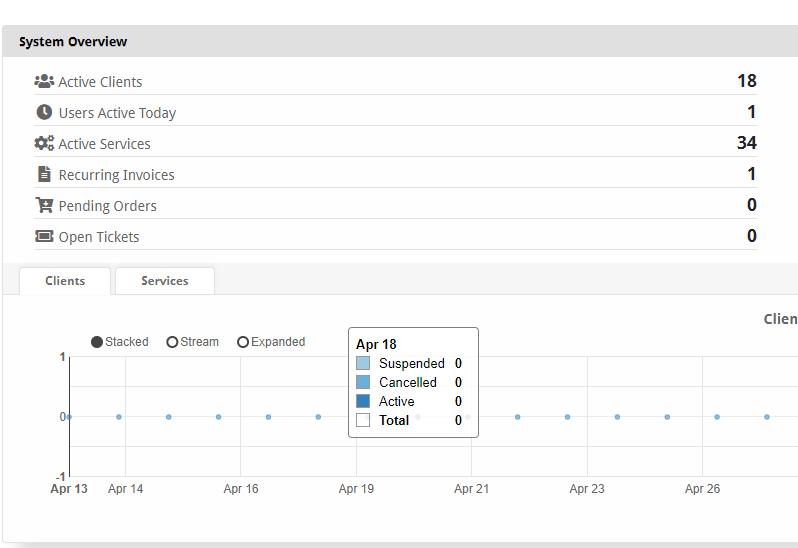
Task: Open the Open Tickets label
Action: coord(99,237)
